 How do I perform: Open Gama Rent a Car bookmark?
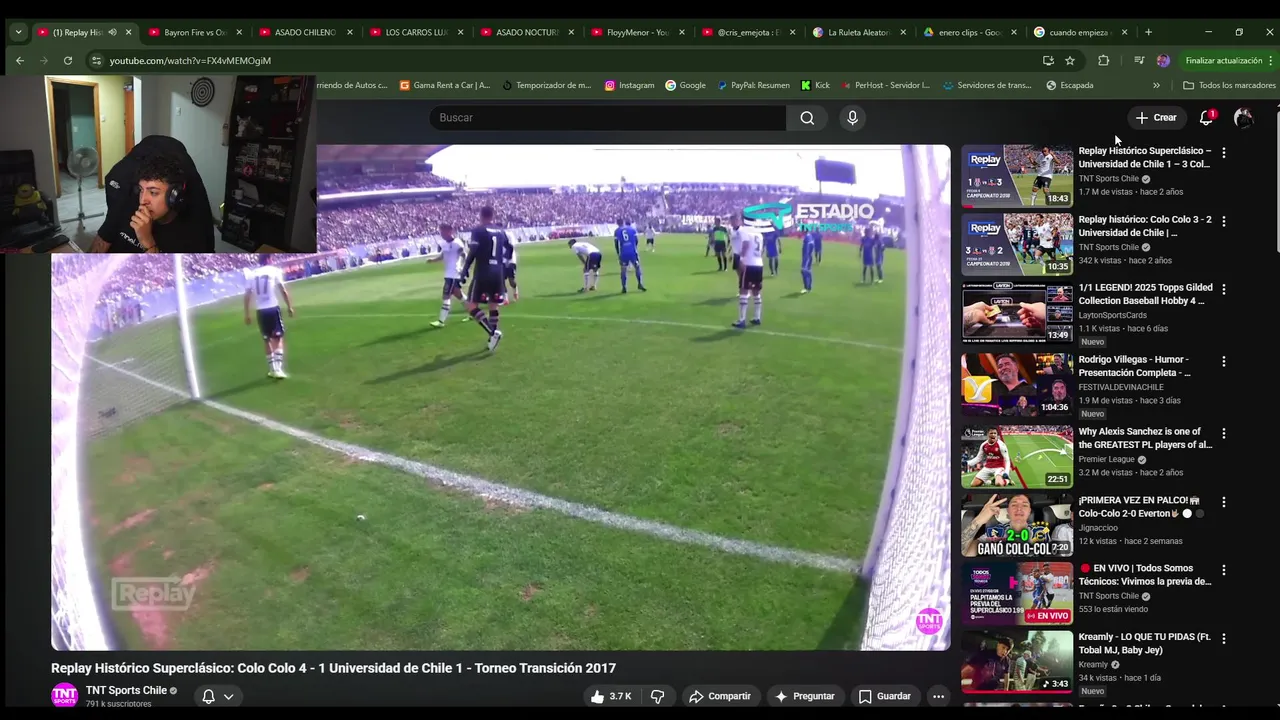pyautogui.click(x=444, y=85)
